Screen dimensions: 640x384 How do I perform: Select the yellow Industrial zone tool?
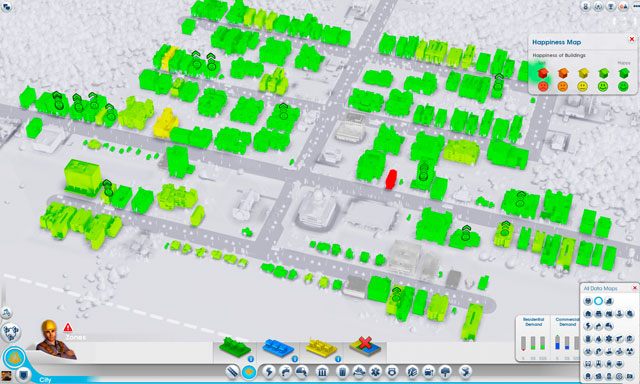tap(322, 347)
